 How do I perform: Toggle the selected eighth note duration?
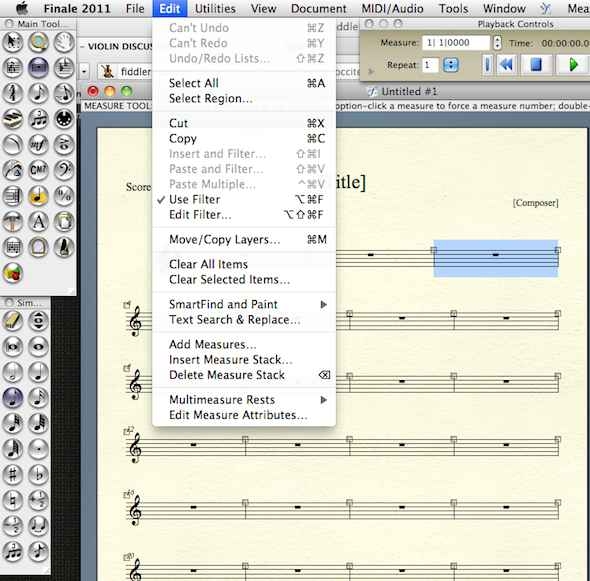tap(13, 397)
